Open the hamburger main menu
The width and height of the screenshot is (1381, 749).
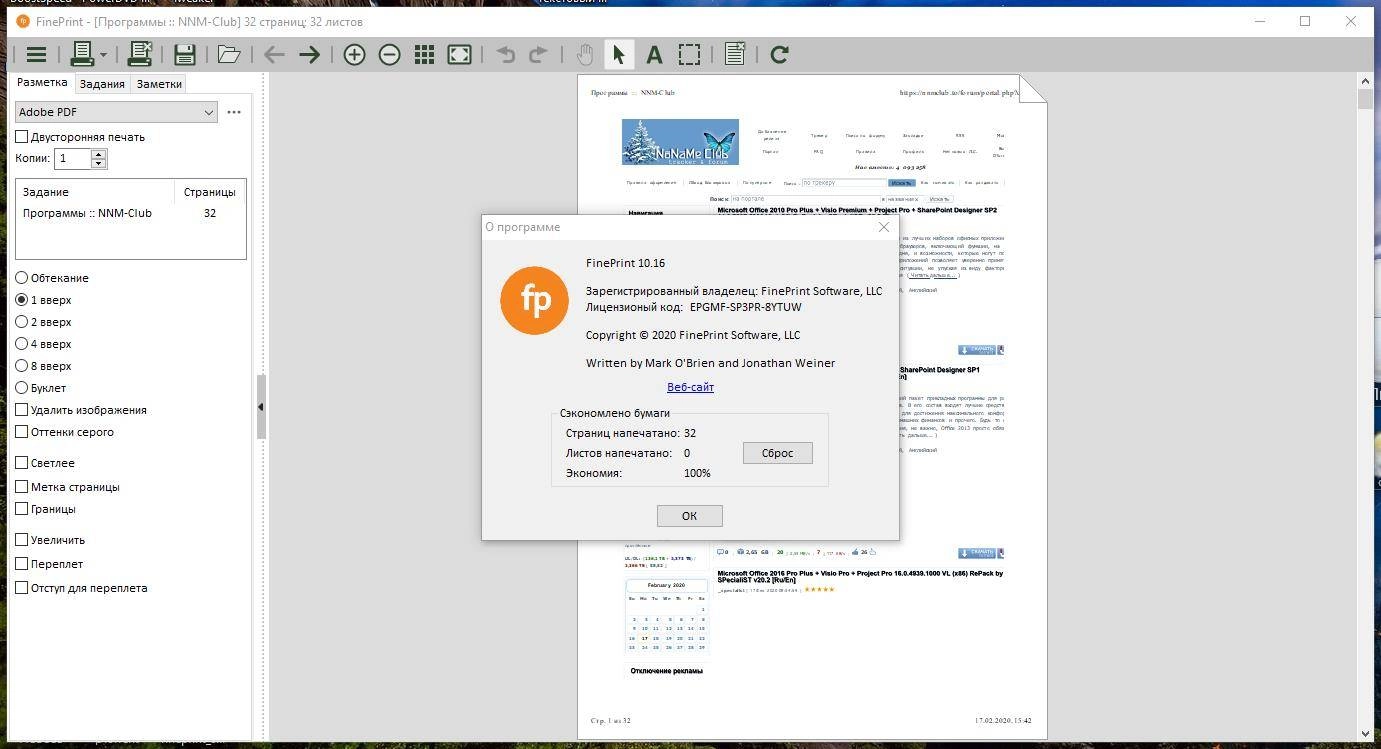[x=36, y=55]
